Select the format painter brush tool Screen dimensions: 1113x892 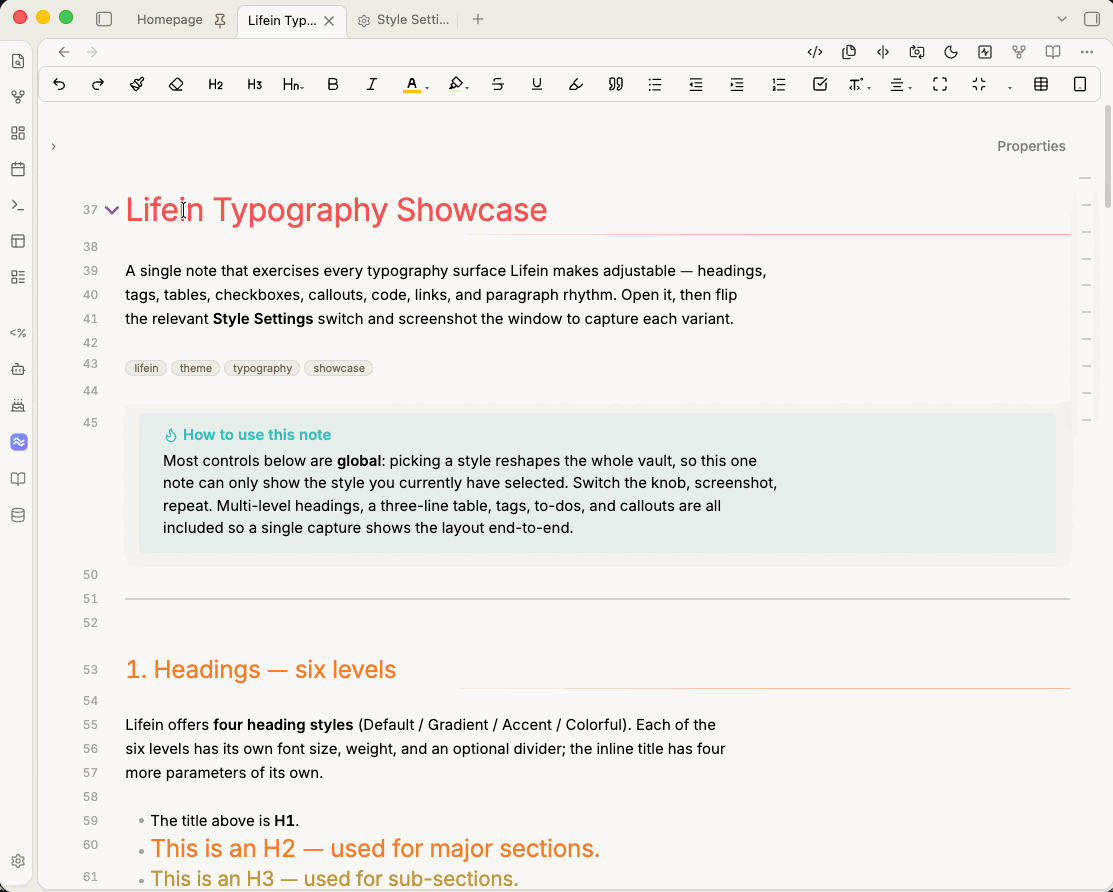pyautogui.click(x=137, y=84)
